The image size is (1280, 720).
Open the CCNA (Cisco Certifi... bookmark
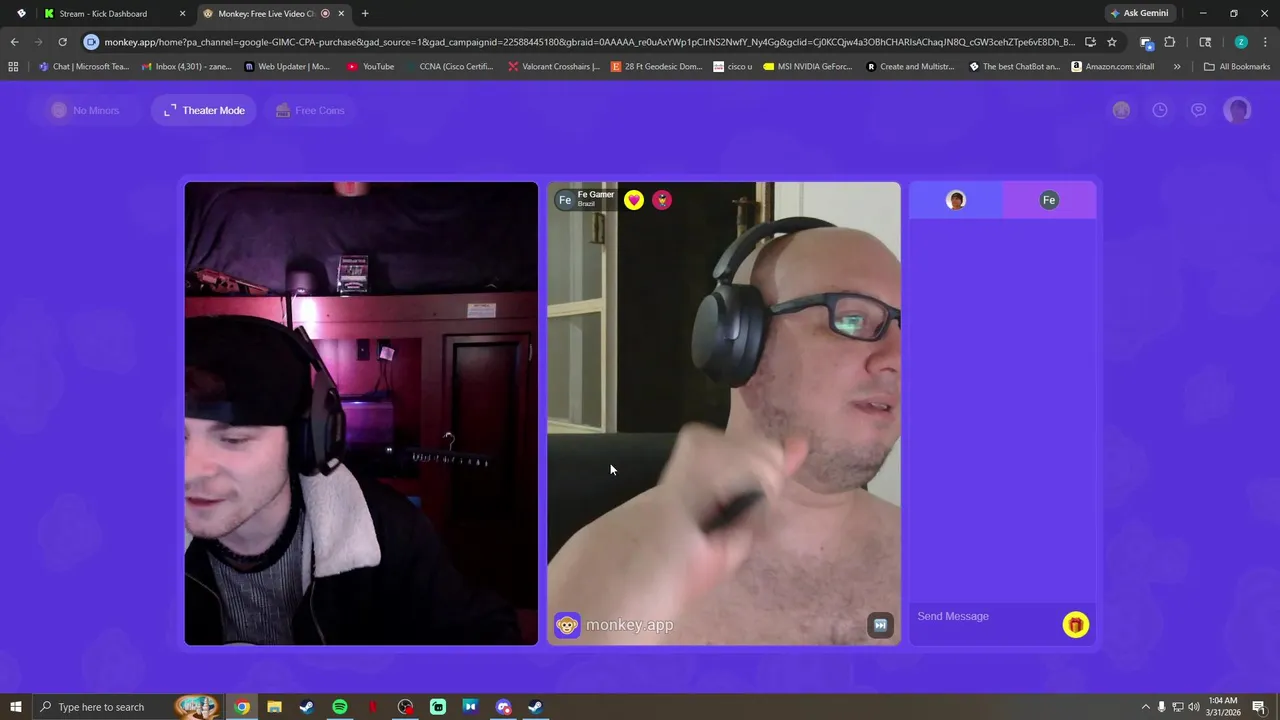(x=449, y=67)
